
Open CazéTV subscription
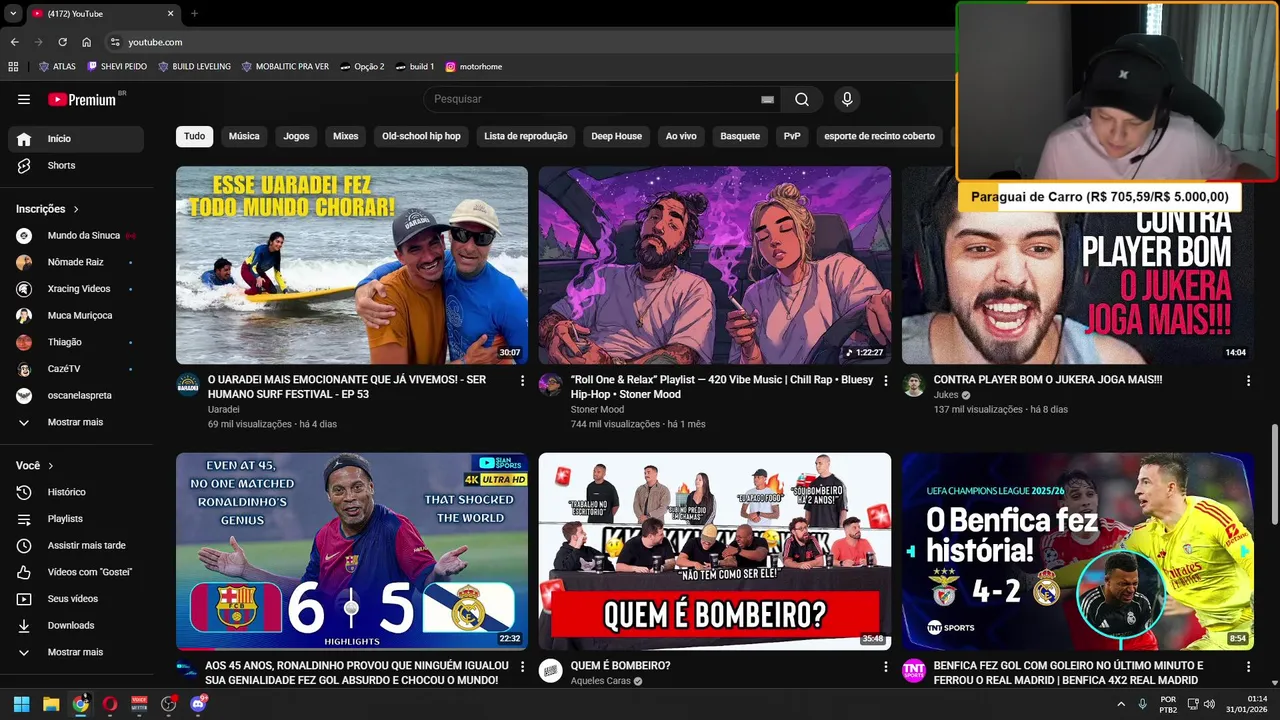point(76,369)
